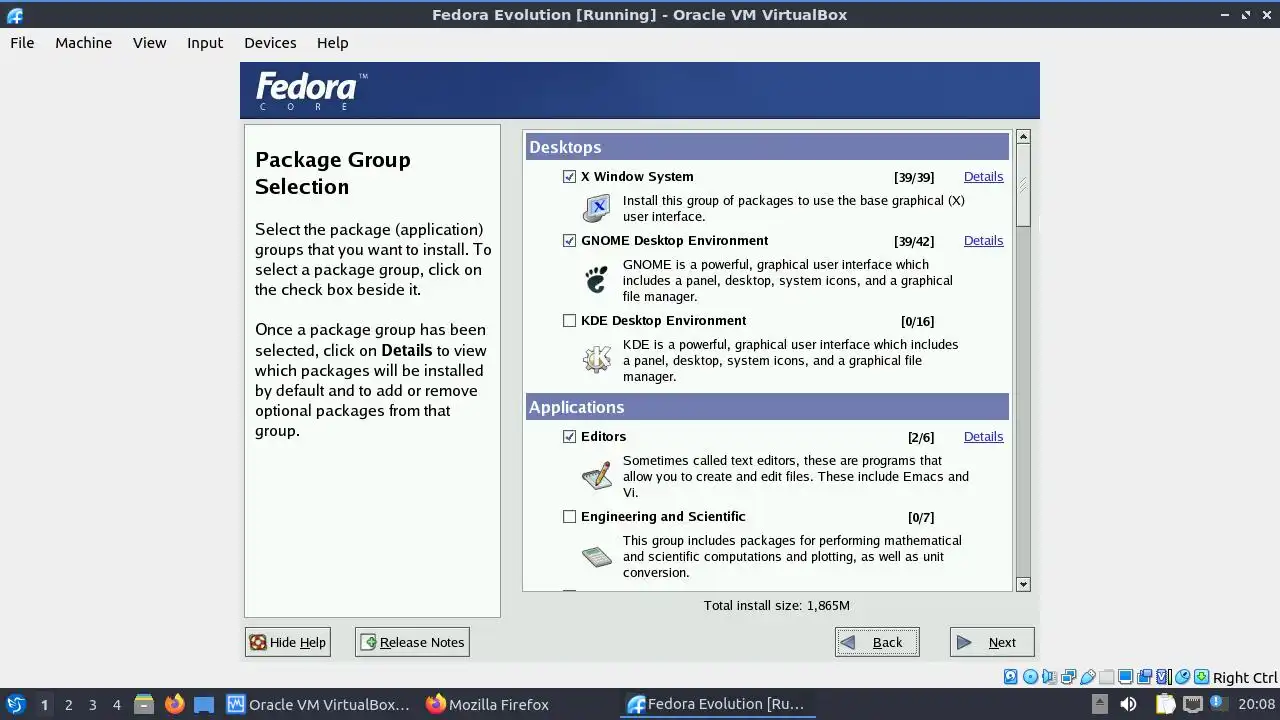Click the GNOME footprint icon
The height and width of the screenshot is (720, 1280).
[597, 279]
